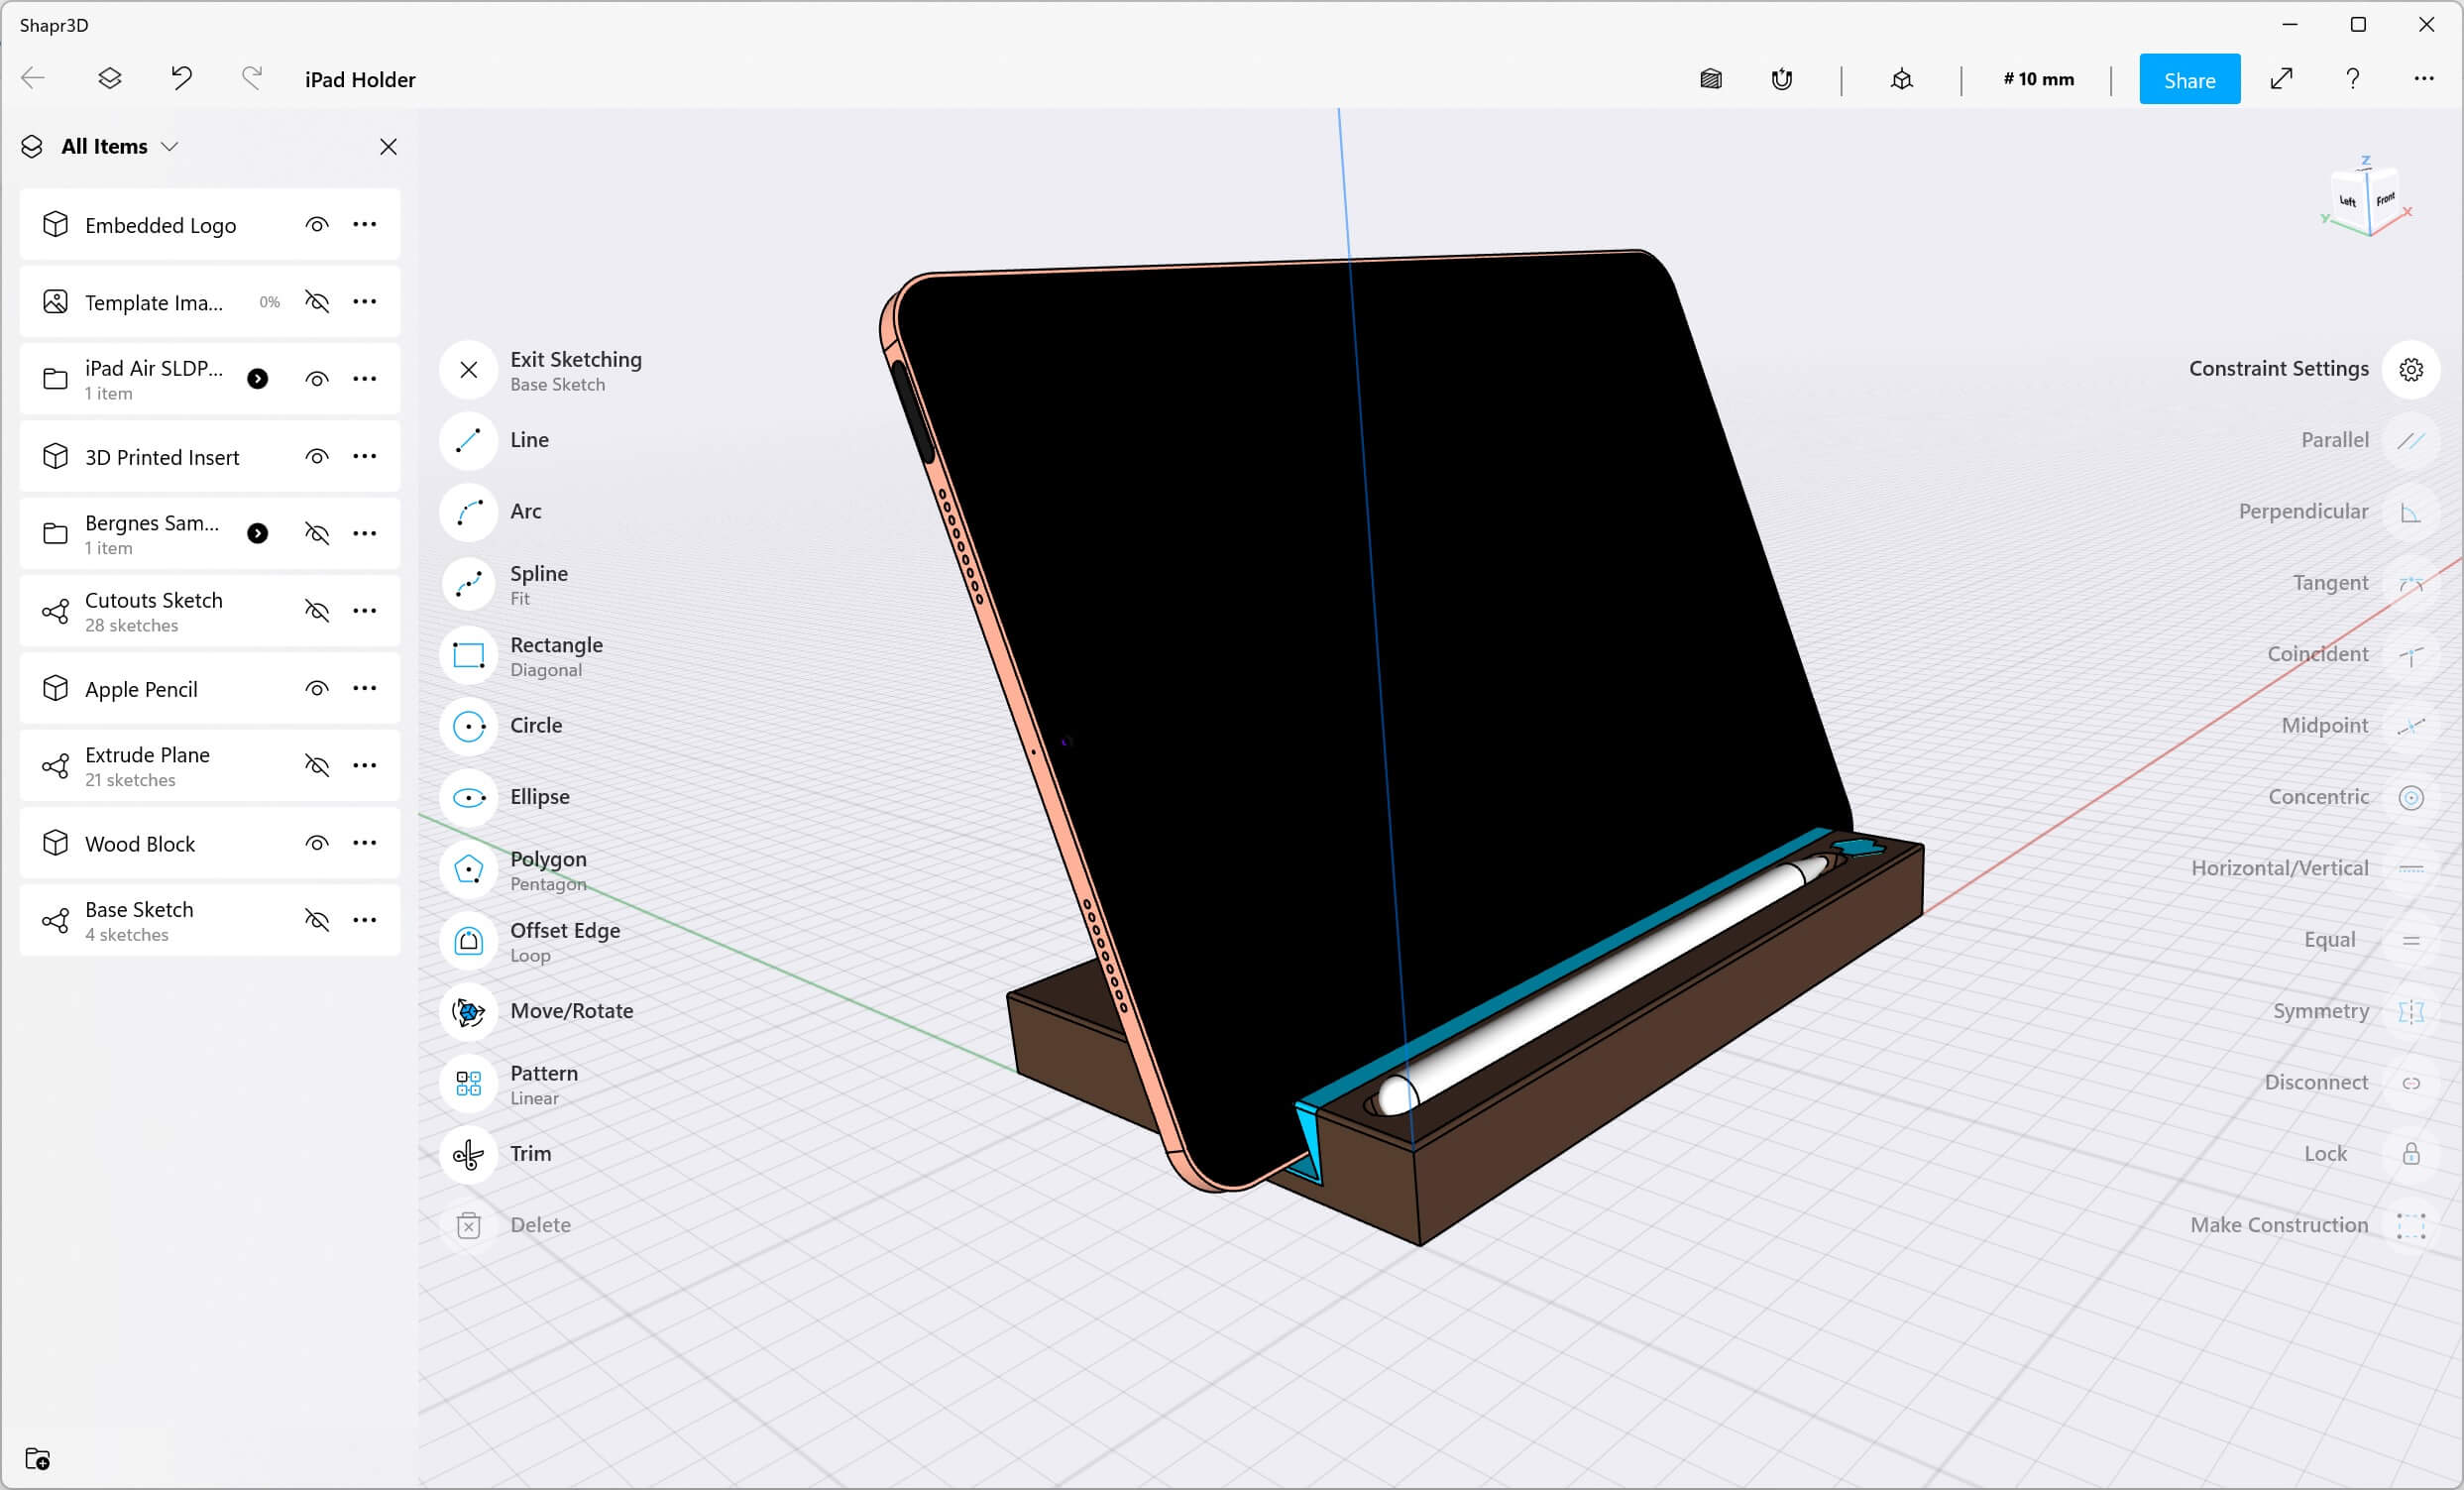The height and width of the screenshot is (1490, 2464).
Task: Toggle visibility of Embedded Logo layer
Action: tap(318, 224)
